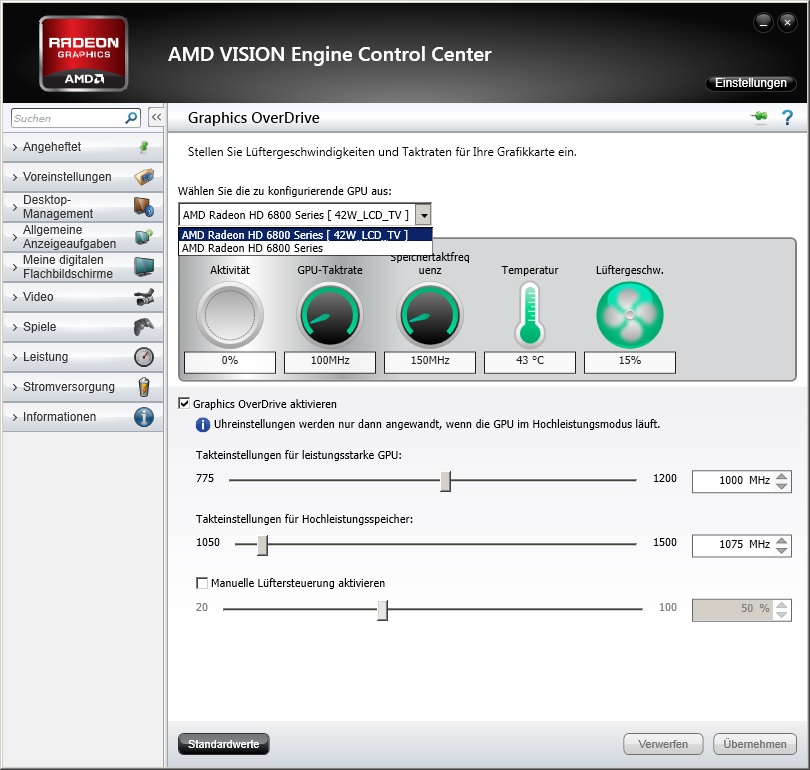Viewport: 810px width, 770px height.
Task: Enable Manuelle Lüftersteuerung aktivieren checkbox
Action: click(x=202, y=583)
